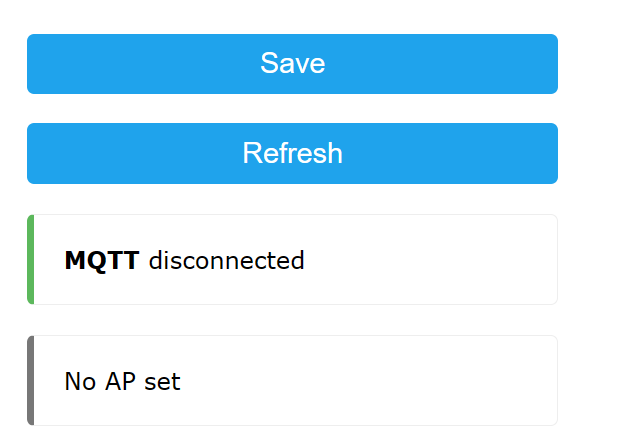Click the Save button
Viewport: 622px width, 443px height.
[x=292, y=64]
